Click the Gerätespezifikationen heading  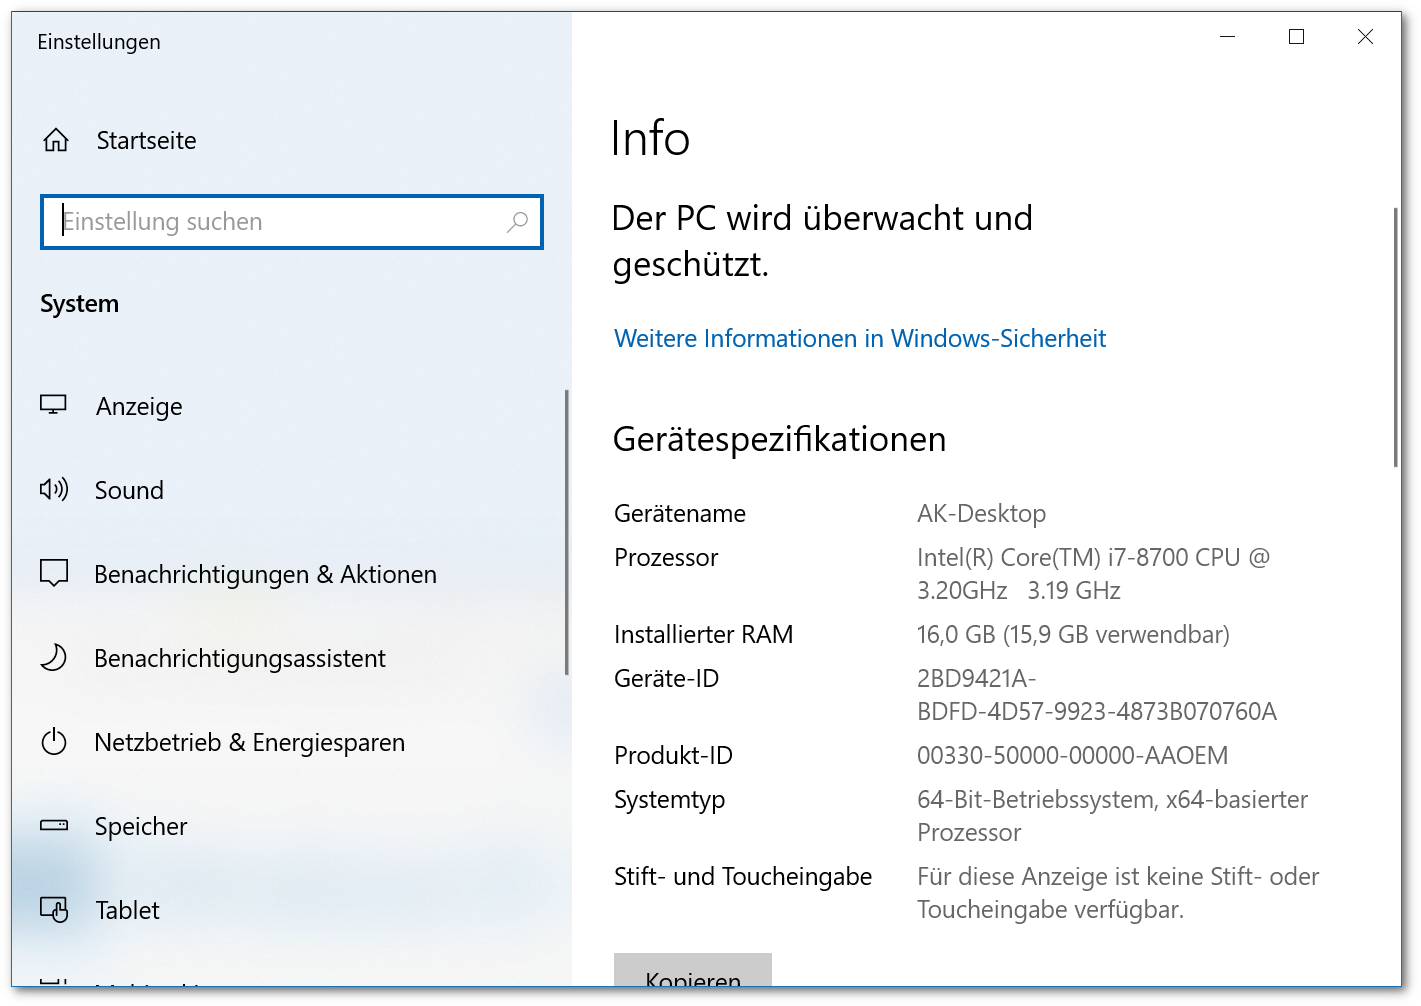point(779,439)
